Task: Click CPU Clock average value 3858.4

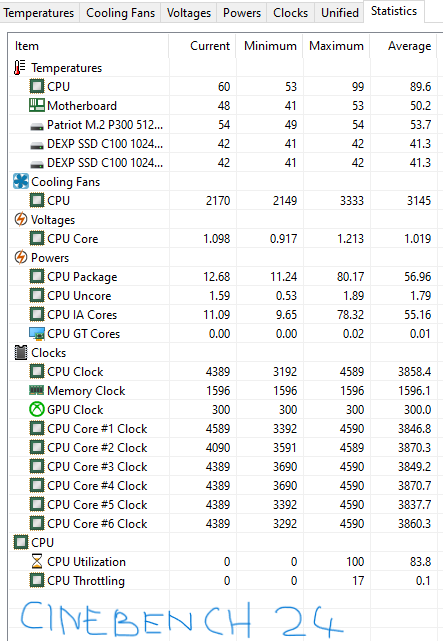Action: (x=414, y=372)
